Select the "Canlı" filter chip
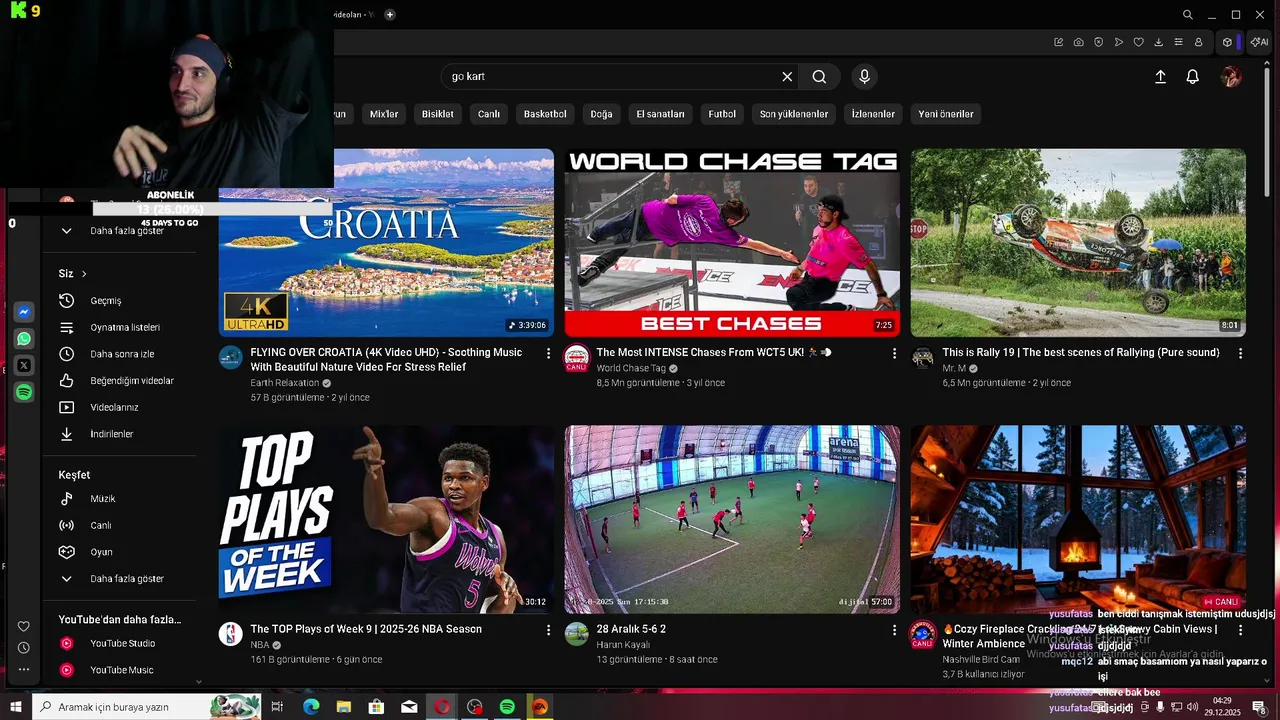This screenshot has height=720, width=1280. (x=489, y=114)
